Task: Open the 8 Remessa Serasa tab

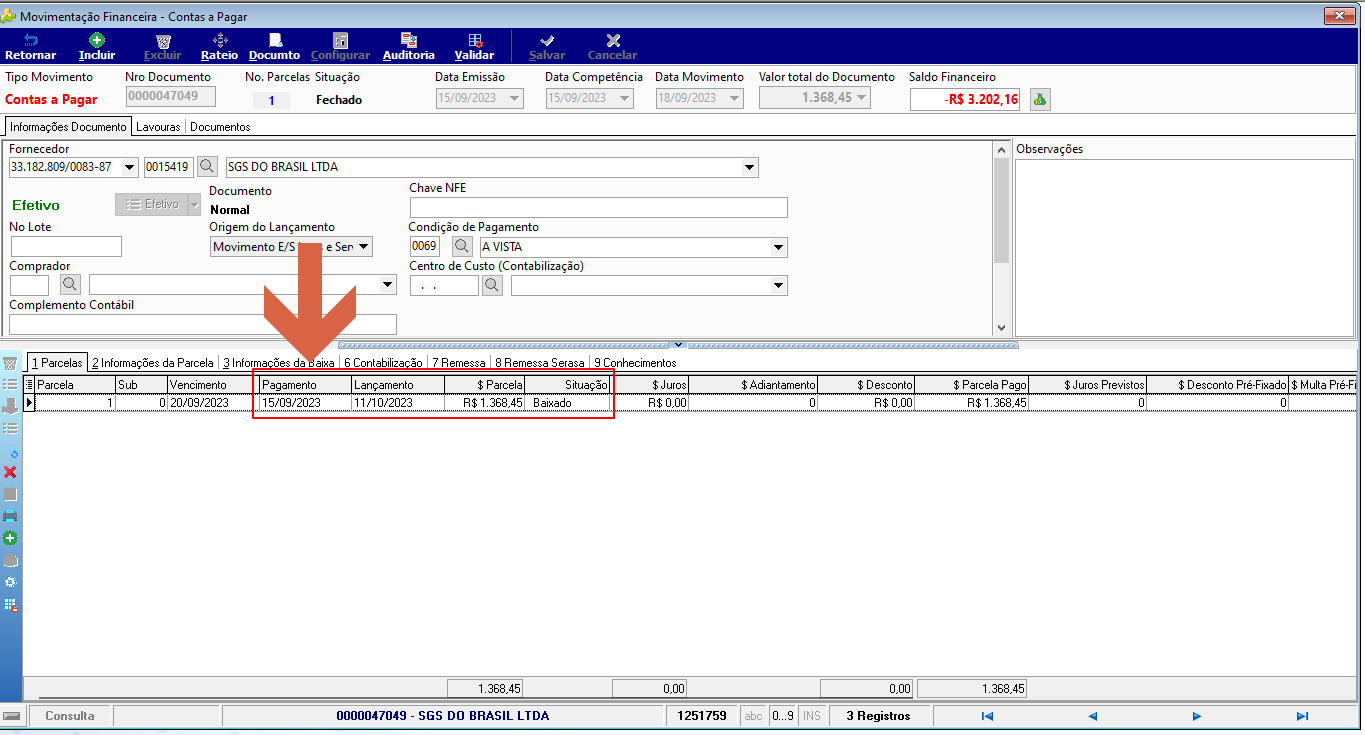Action: click(540, 363)
